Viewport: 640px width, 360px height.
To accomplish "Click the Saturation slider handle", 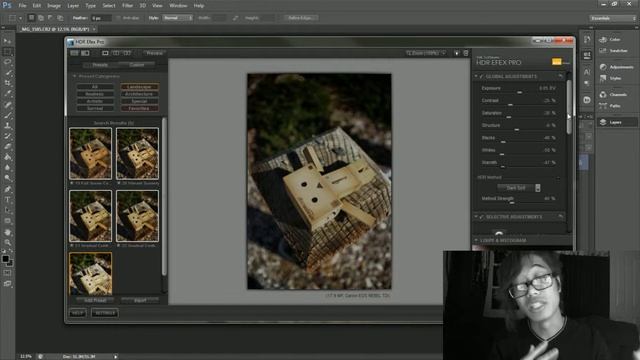I will pos(509,117).
